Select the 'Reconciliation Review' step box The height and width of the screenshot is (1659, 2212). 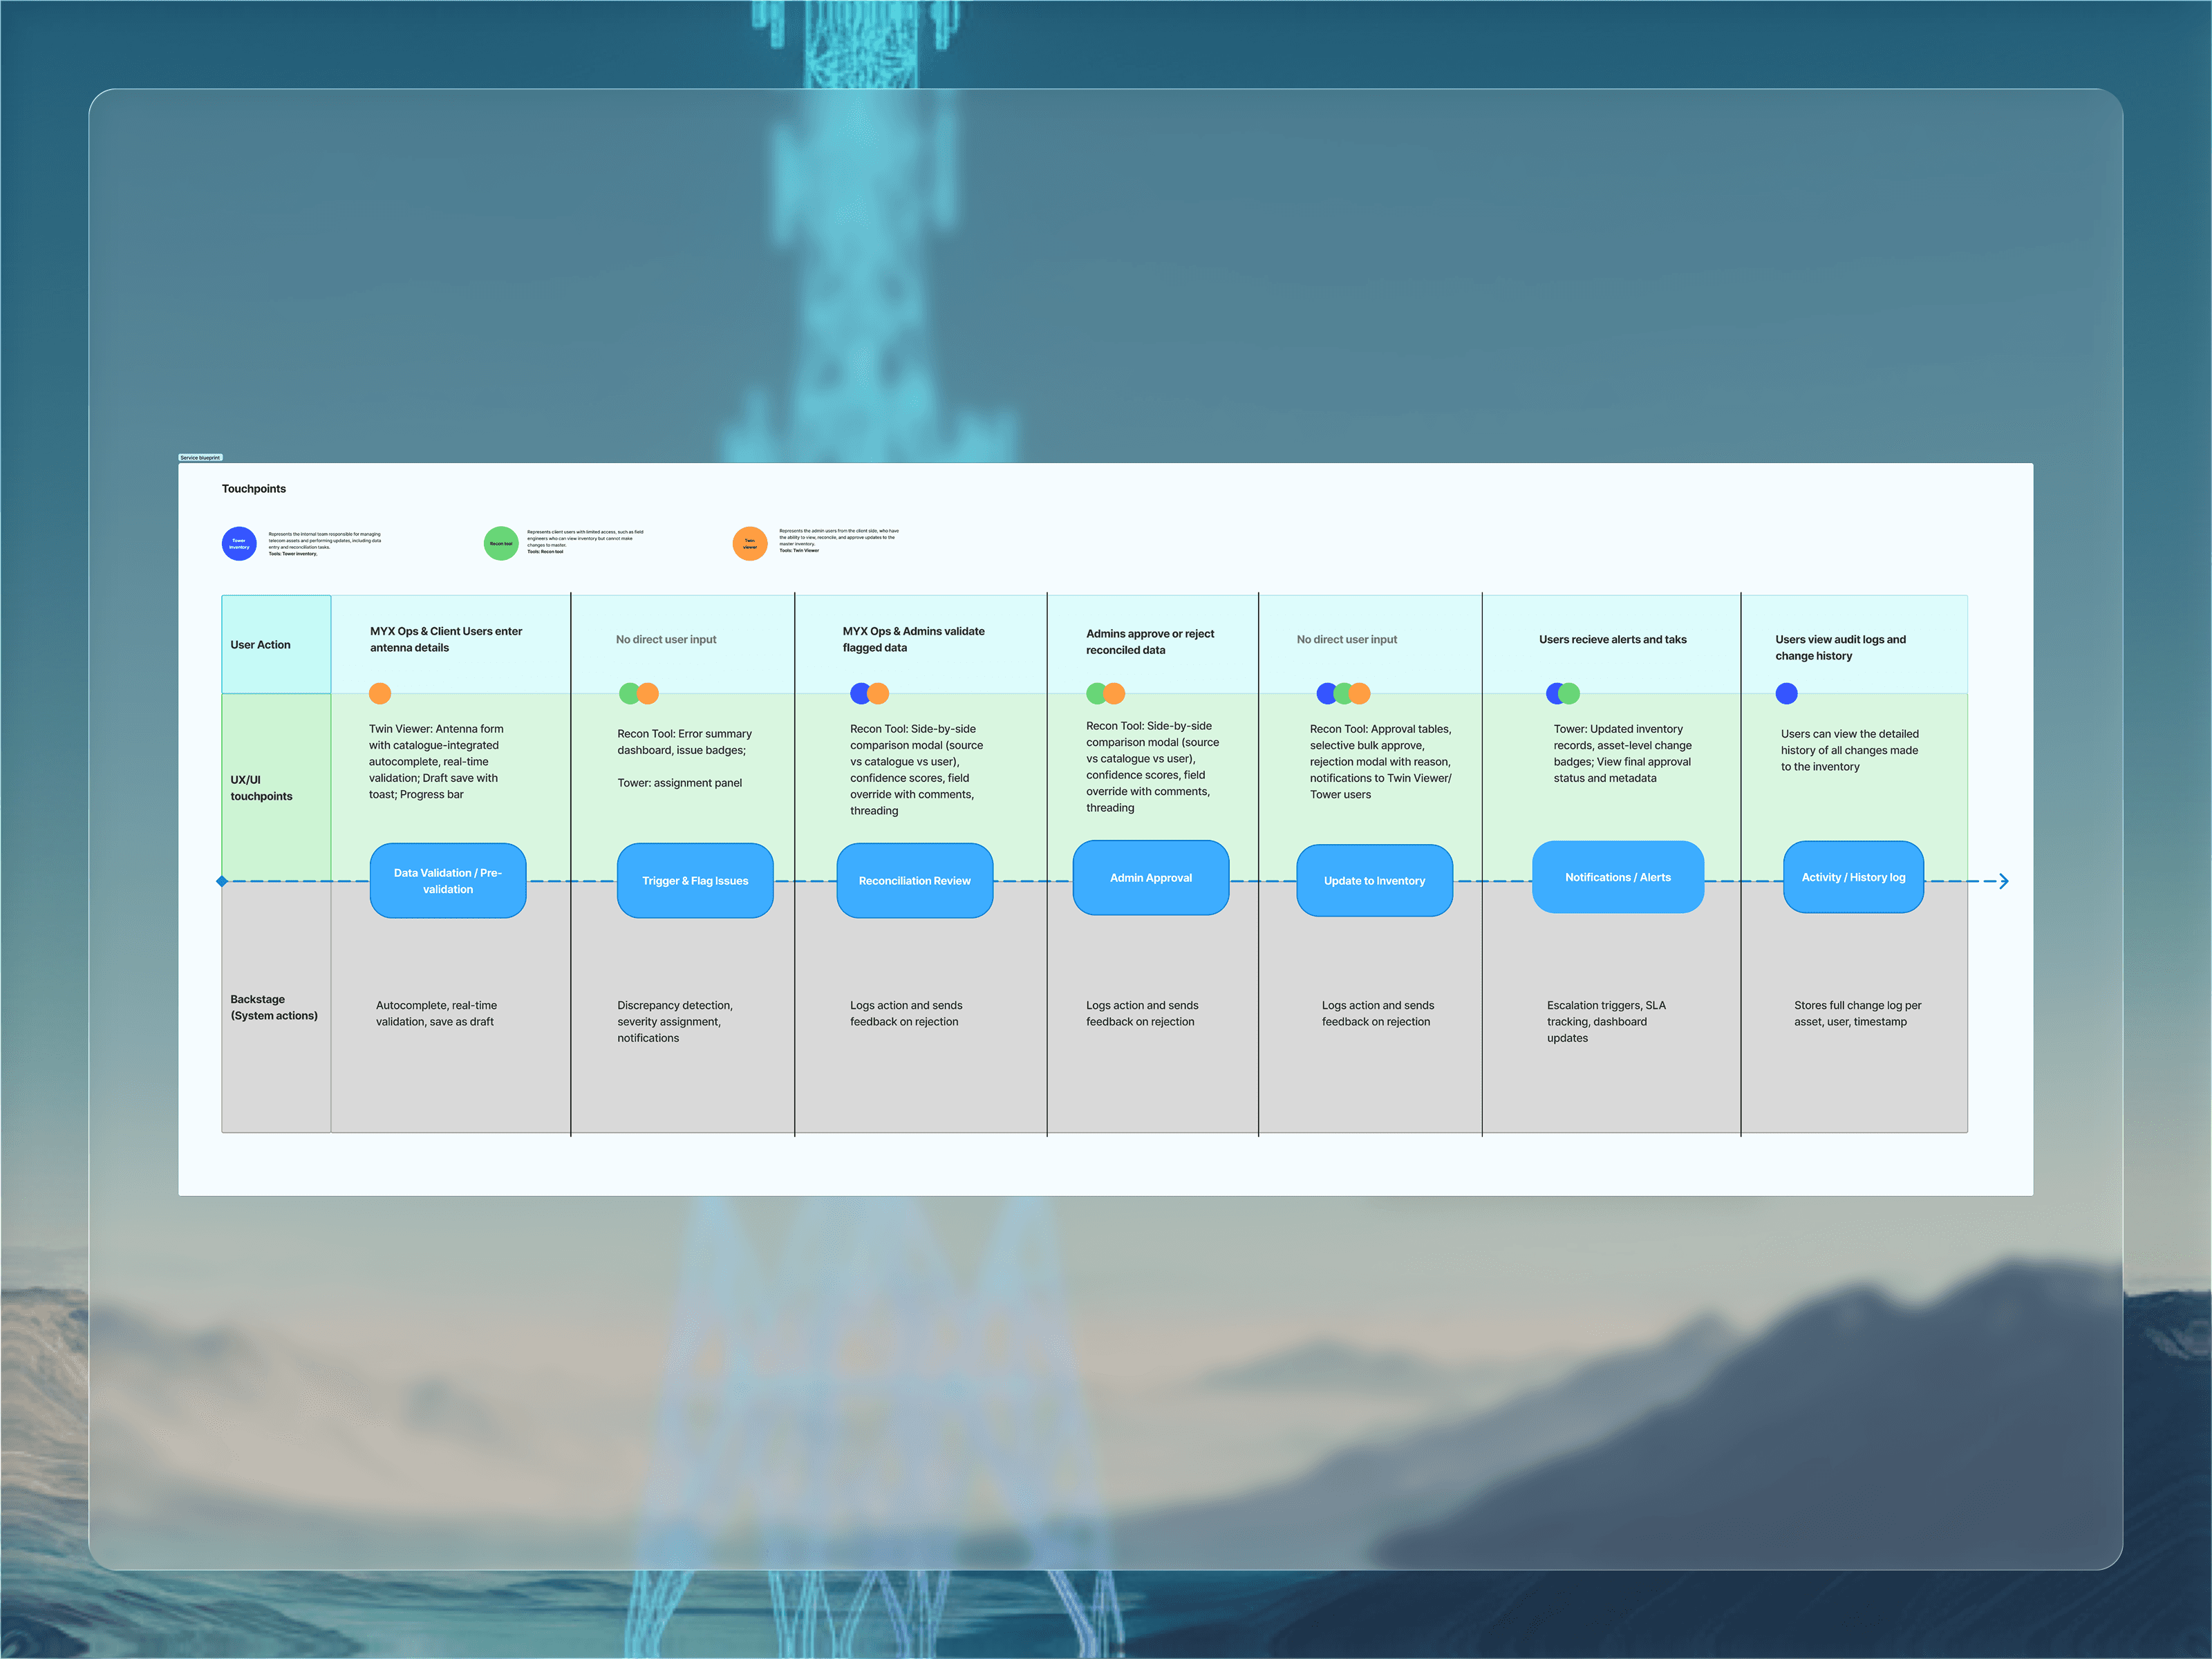point(914,880)
